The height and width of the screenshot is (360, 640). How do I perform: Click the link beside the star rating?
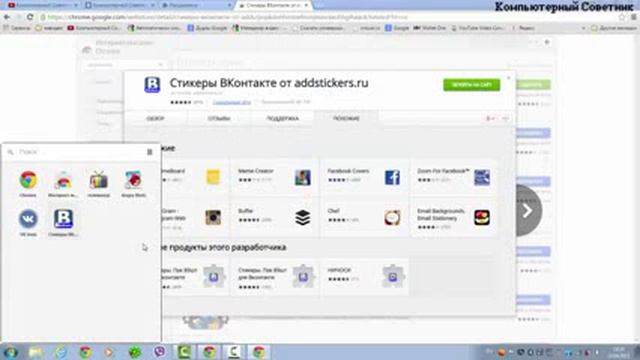tap(231, 102)
